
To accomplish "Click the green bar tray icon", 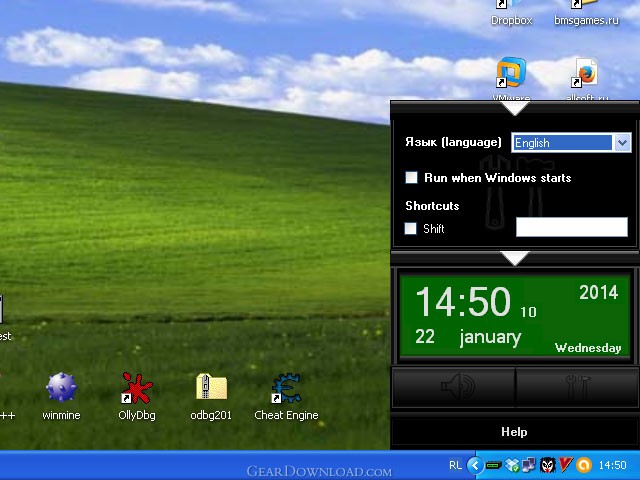I will point(493,465).
